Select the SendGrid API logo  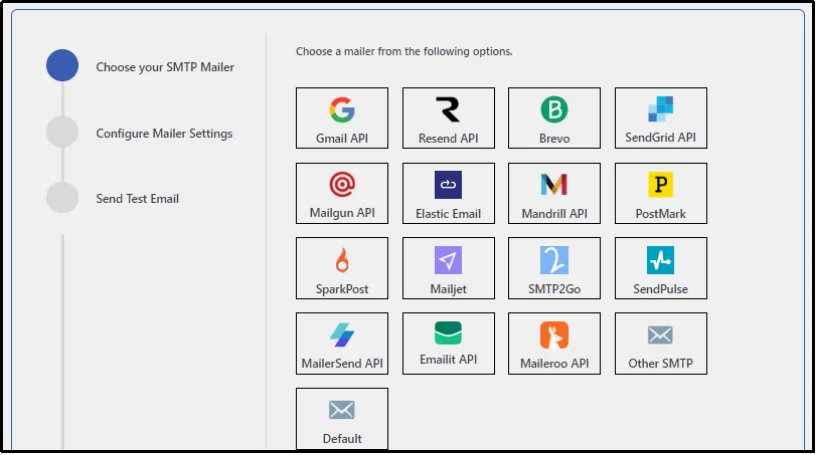[x=660, y=109]
